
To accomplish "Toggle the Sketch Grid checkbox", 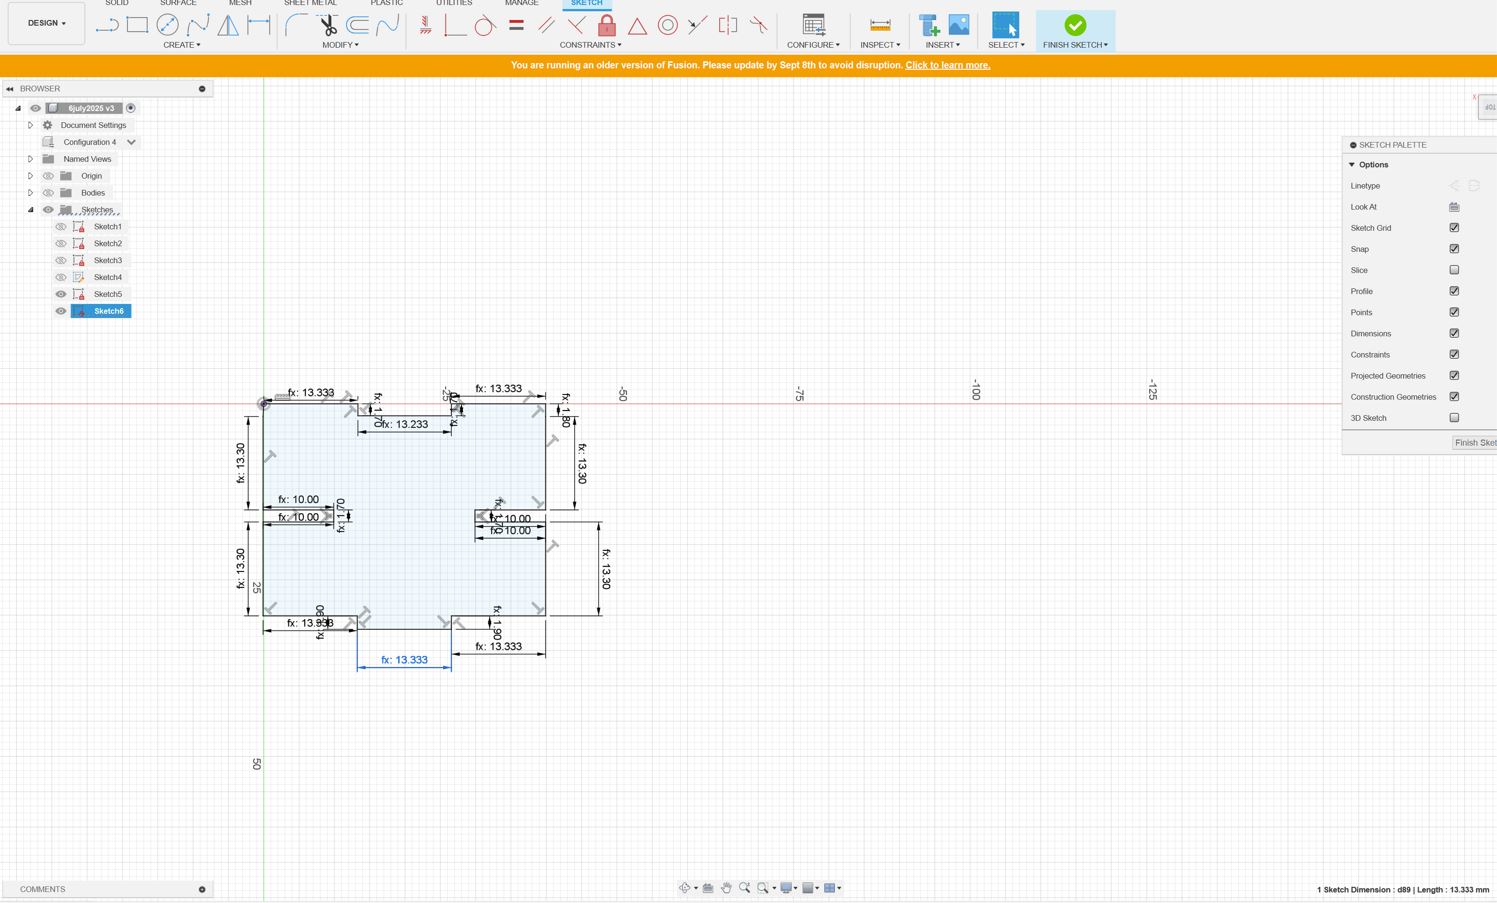I will [x=1454, y=228].
